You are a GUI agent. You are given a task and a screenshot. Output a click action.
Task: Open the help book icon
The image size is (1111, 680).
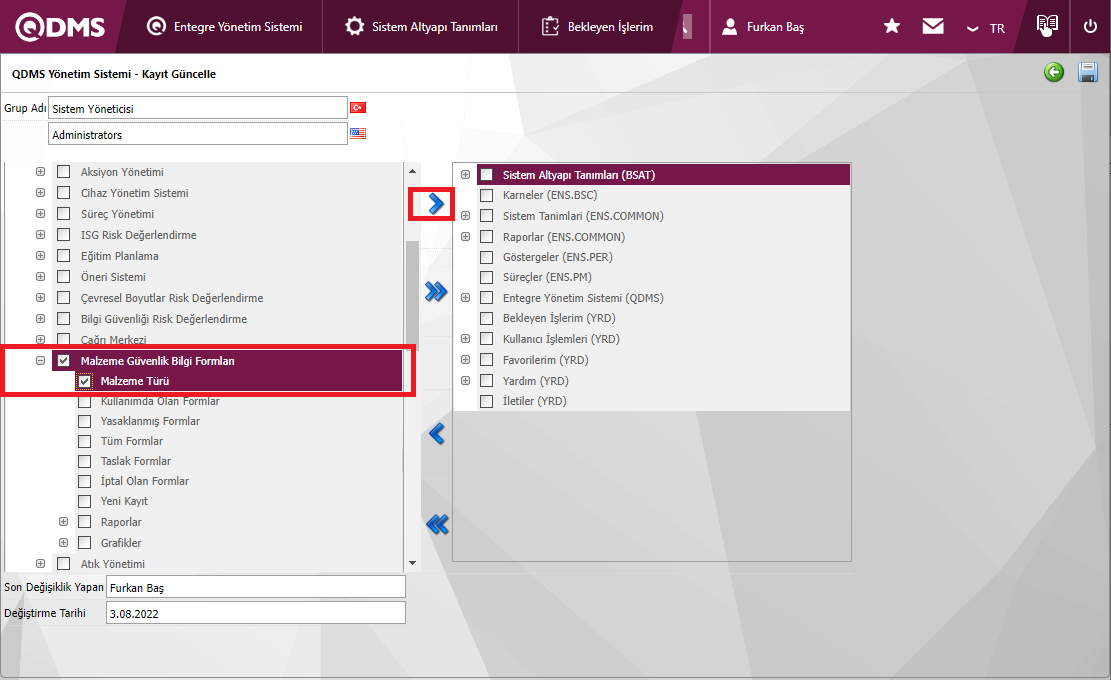[1047, 26]
